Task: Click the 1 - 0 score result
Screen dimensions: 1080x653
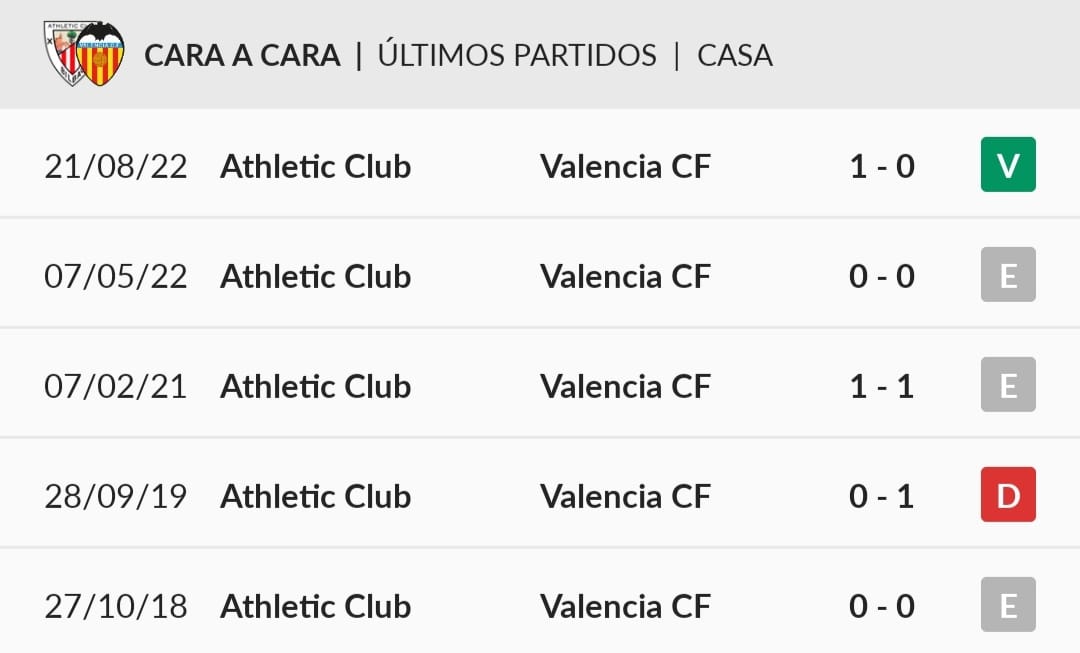Action: point(882,166)
